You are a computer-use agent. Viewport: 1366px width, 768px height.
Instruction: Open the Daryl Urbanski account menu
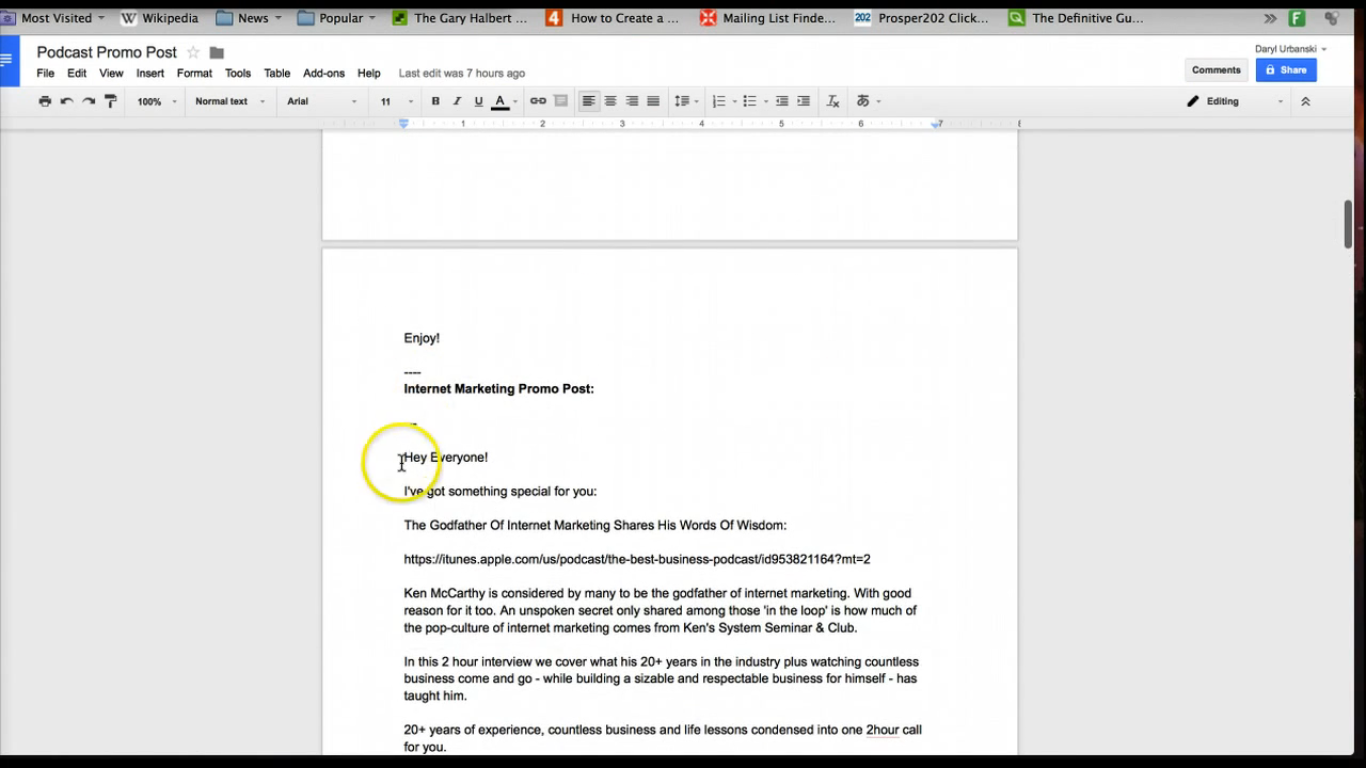click(x=1291, y=49)
